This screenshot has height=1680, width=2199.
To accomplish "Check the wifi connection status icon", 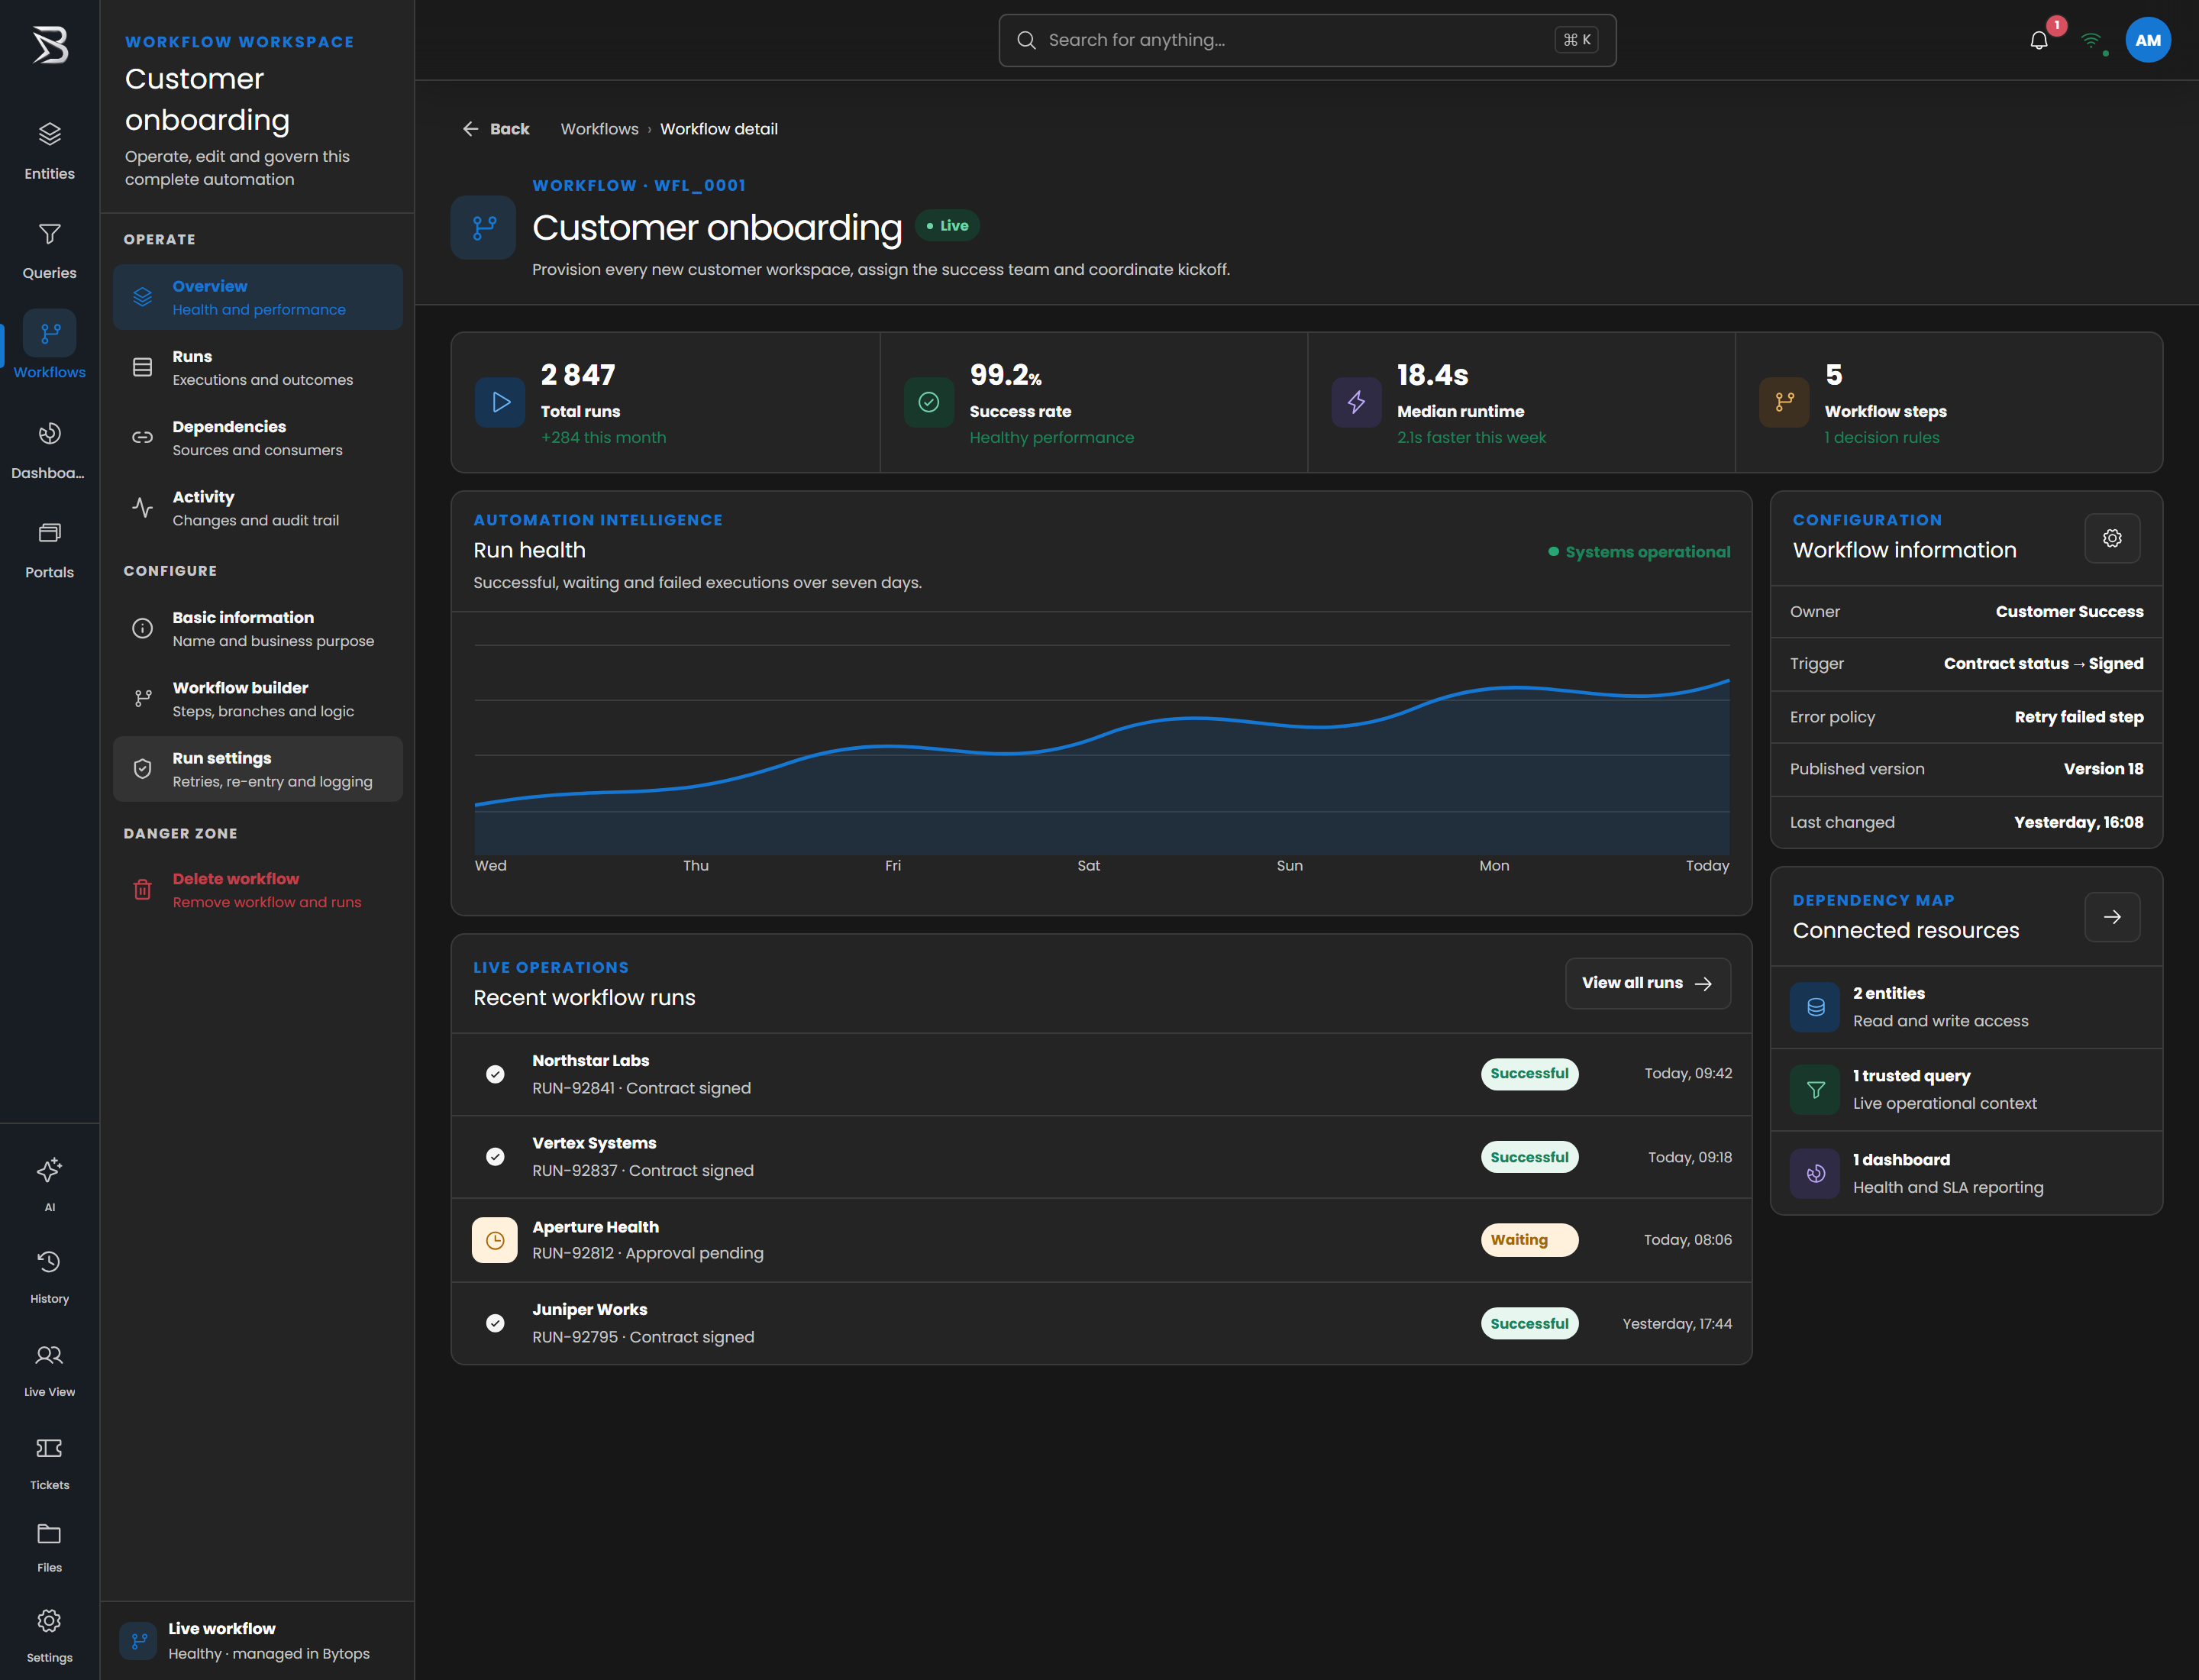I will click(2091, 40).
